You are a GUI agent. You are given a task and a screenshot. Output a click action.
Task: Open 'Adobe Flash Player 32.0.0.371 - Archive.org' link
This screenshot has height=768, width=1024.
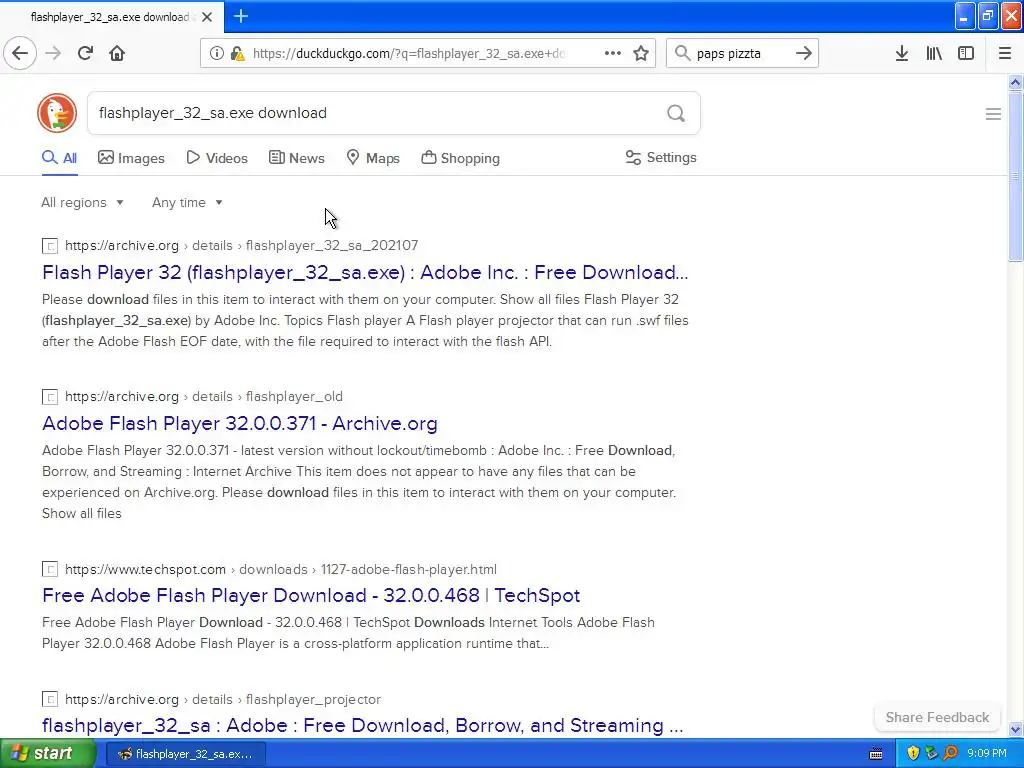[240, 423]
